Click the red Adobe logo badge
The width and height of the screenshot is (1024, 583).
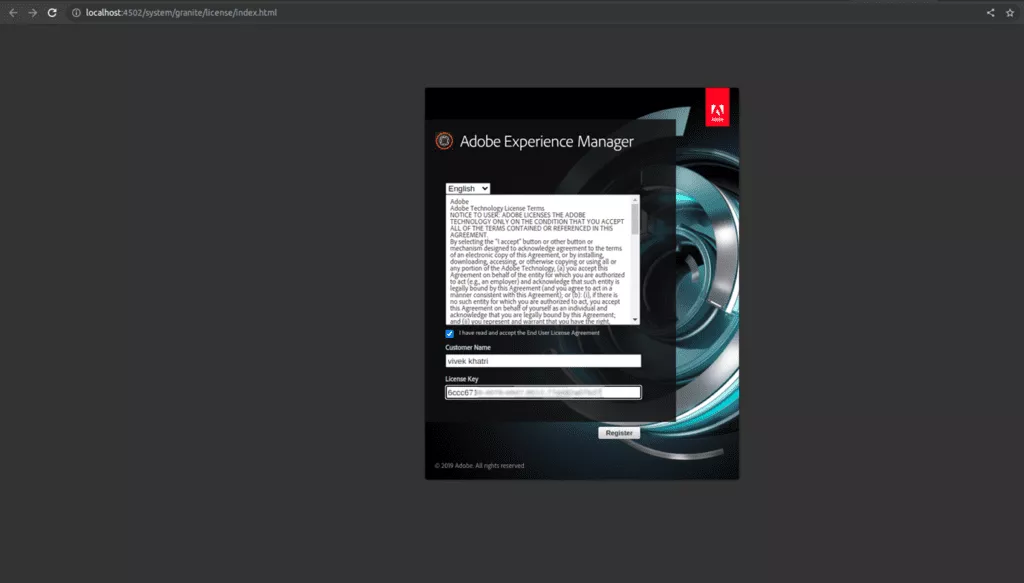[x=717, y=108]
